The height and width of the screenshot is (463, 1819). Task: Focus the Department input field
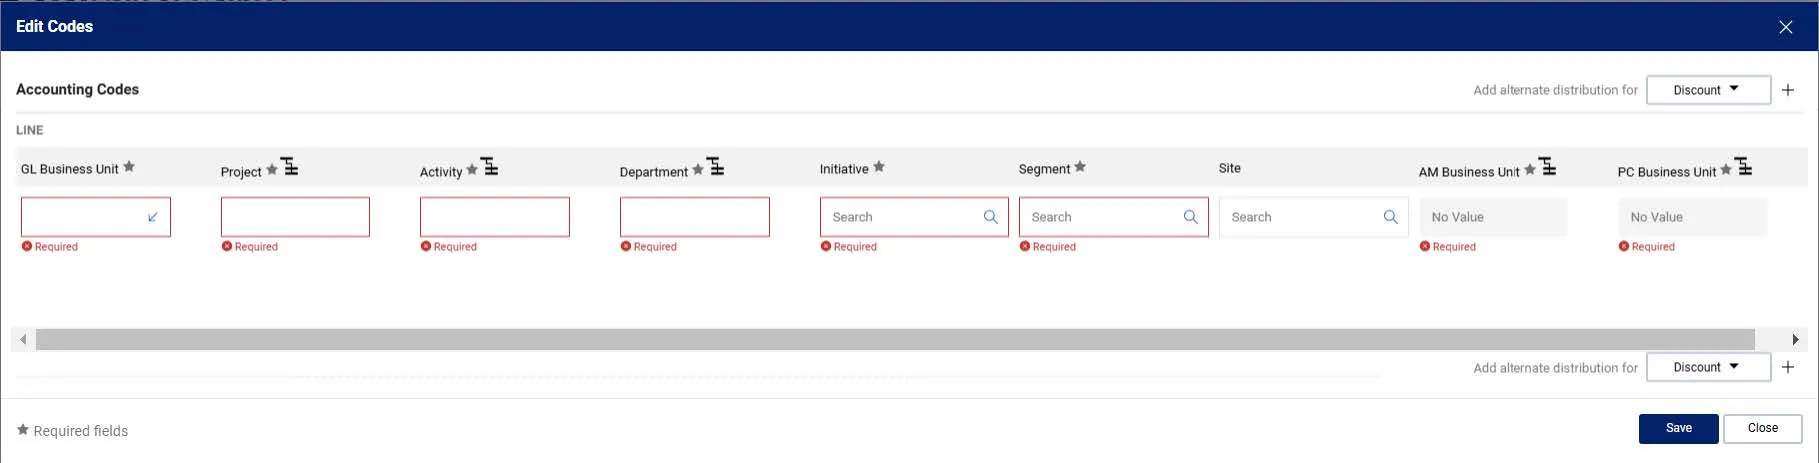[695, 217]
